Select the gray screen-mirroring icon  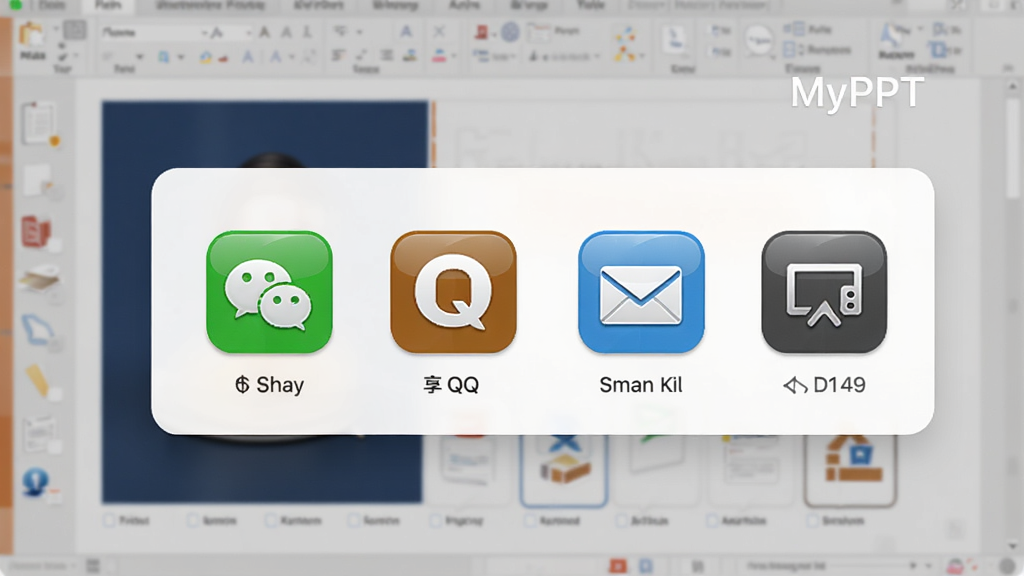click(x=824, y=292)
